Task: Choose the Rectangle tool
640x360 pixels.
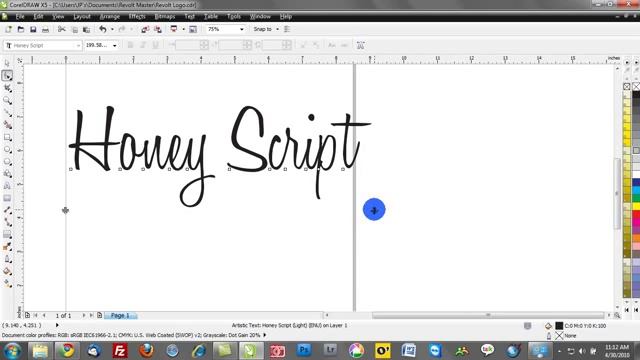Action: 7,137
